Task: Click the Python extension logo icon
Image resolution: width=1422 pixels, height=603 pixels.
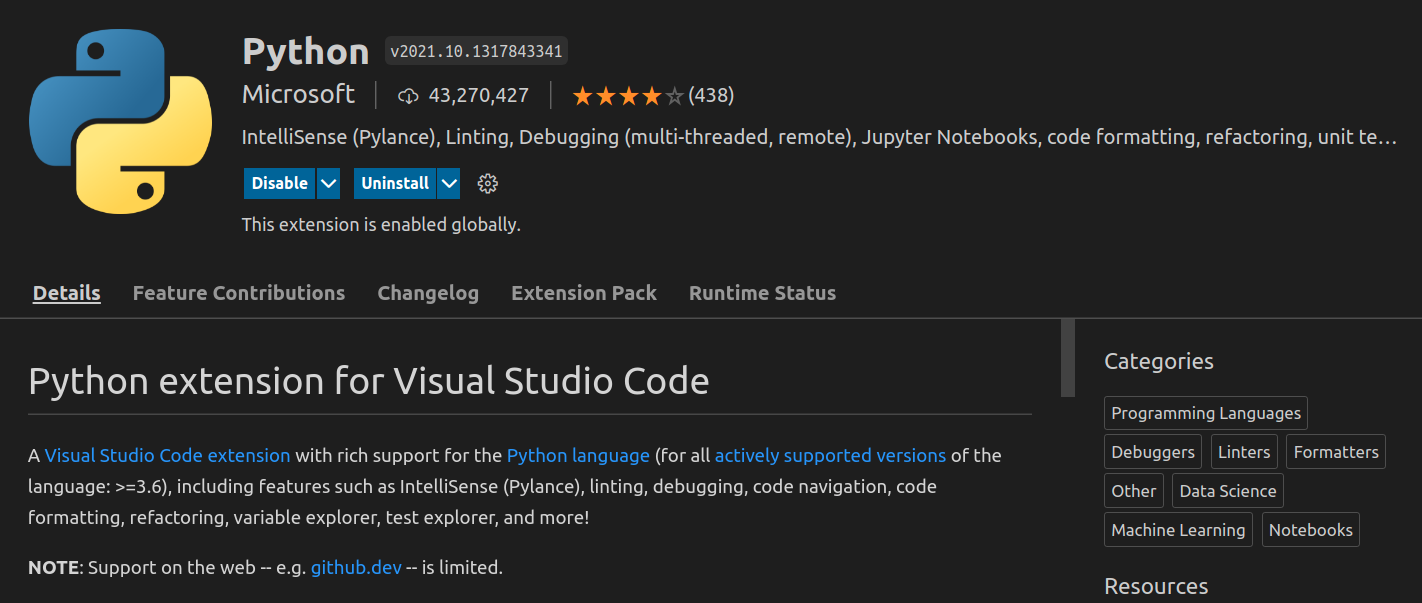Action: point(120,121)
